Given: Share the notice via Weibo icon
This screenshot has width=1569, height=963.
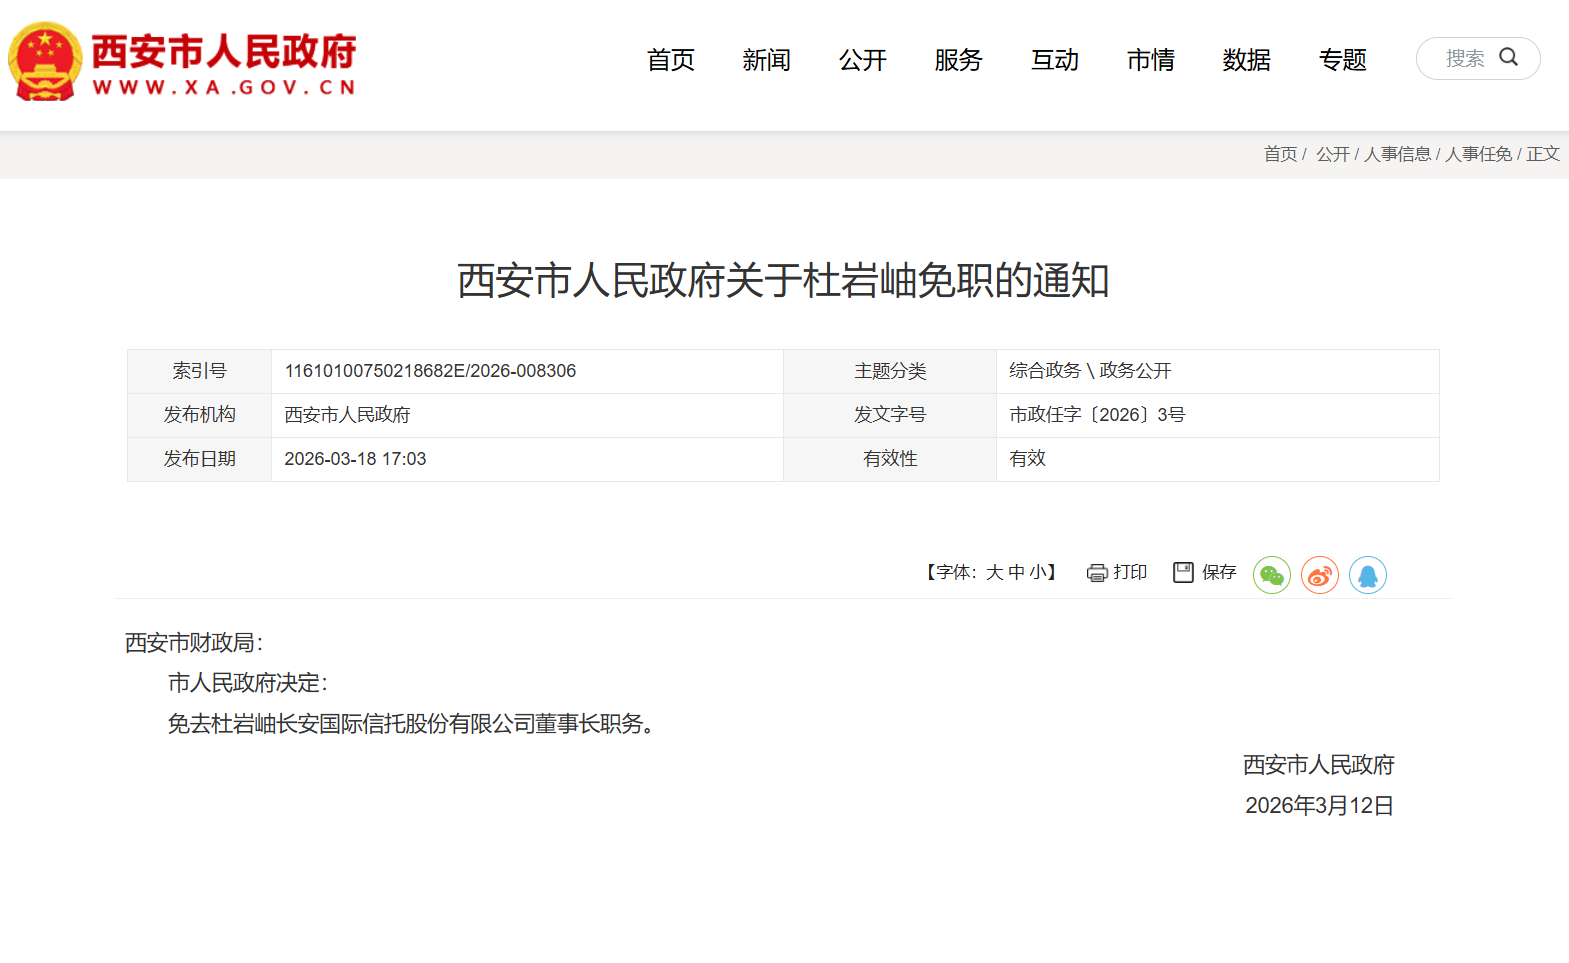Looking at the screenshot, I should [1319, 575].
